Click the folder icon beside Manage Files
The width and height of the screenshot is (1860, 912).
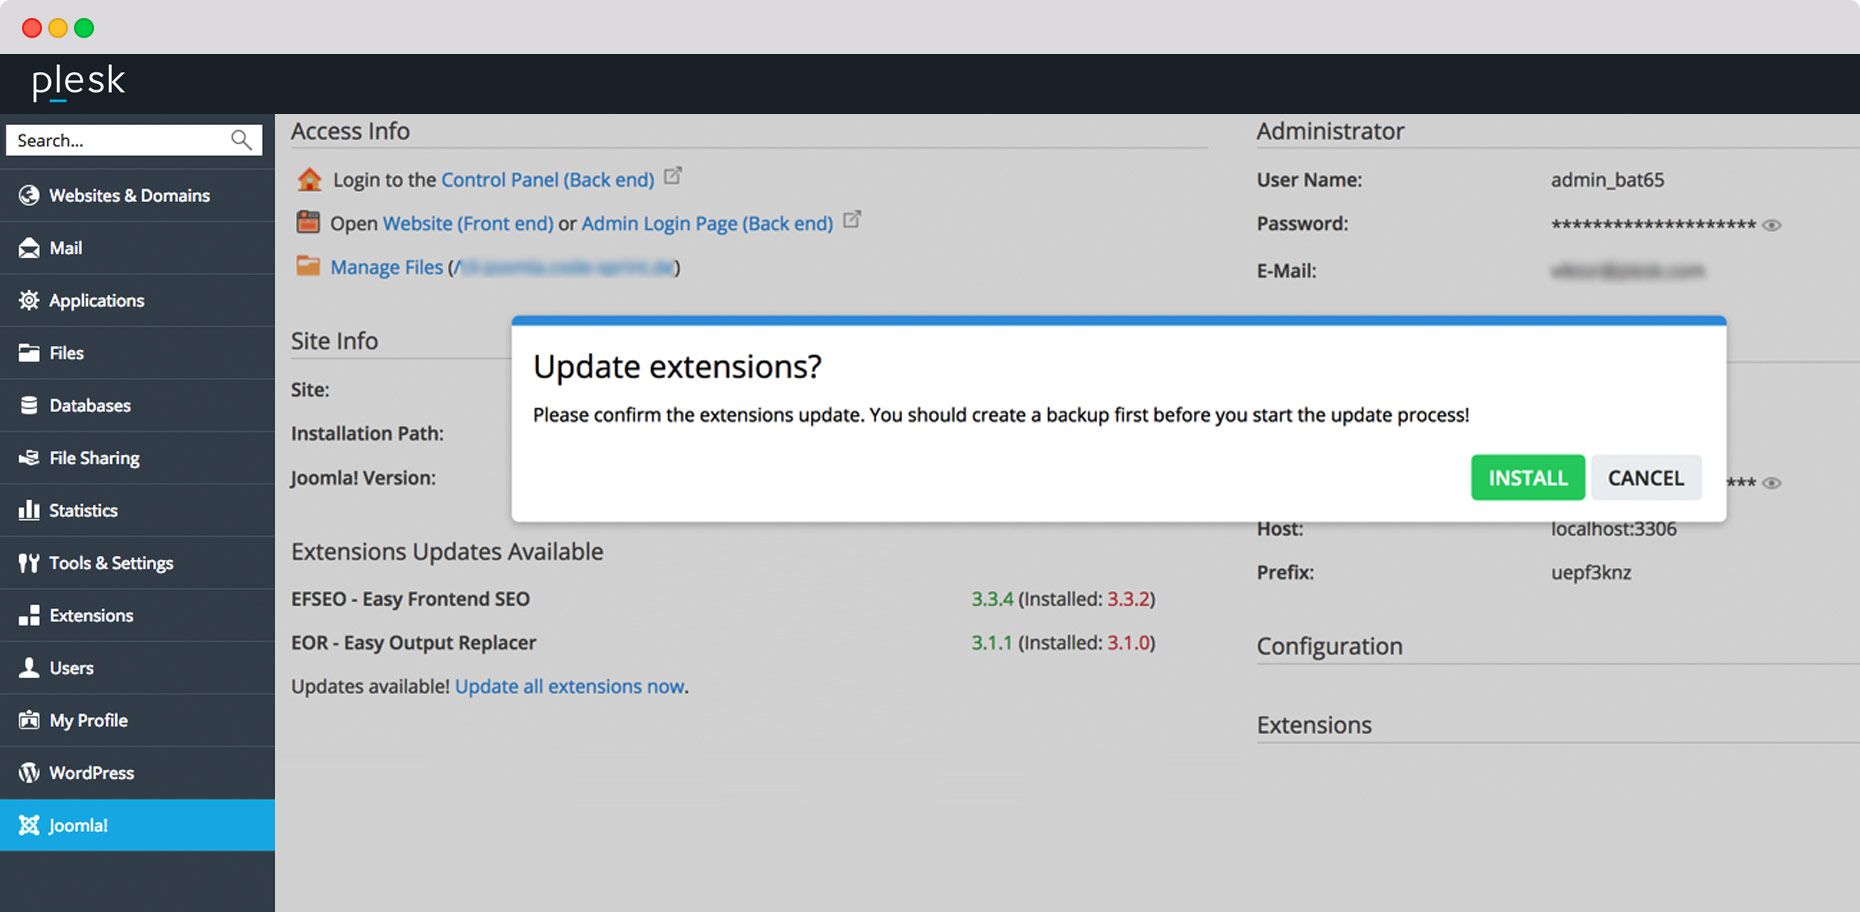pyautogui.click(x=308, y=266)
